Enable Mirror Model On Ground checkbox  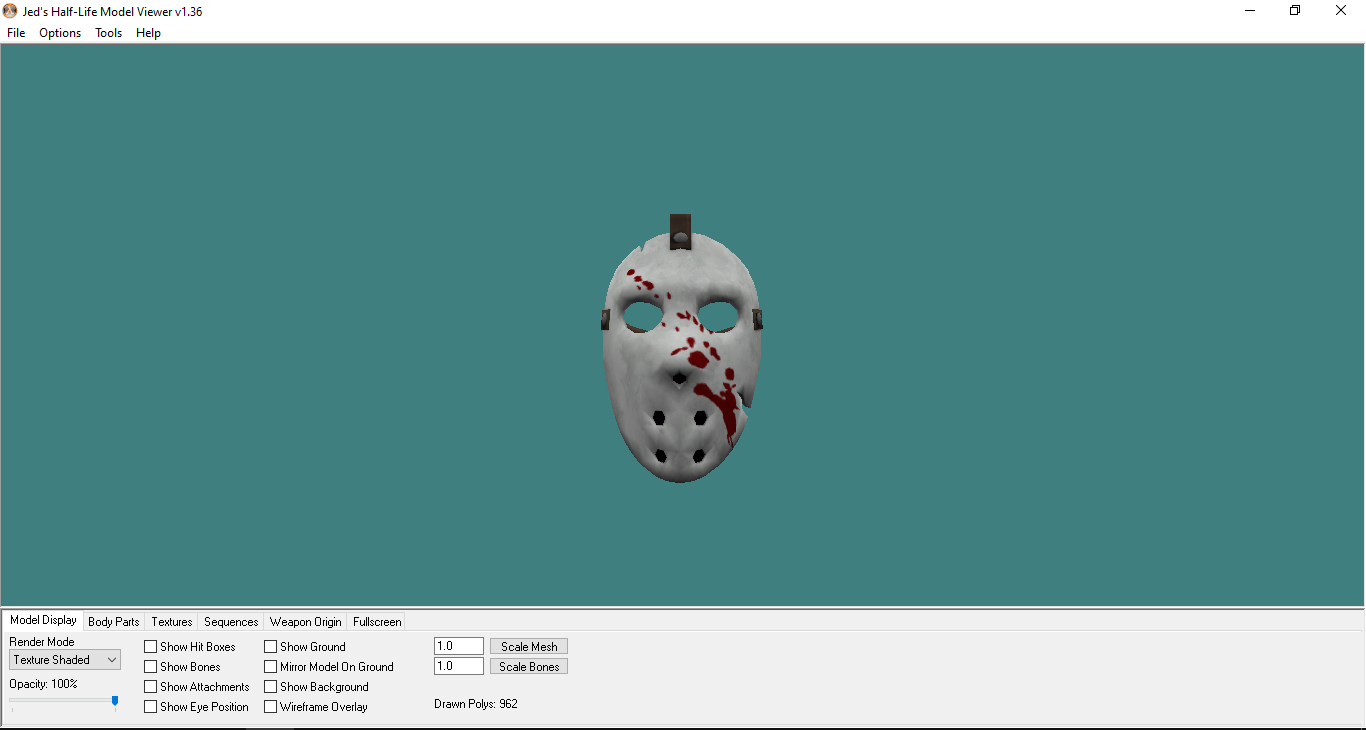(271, 667)
